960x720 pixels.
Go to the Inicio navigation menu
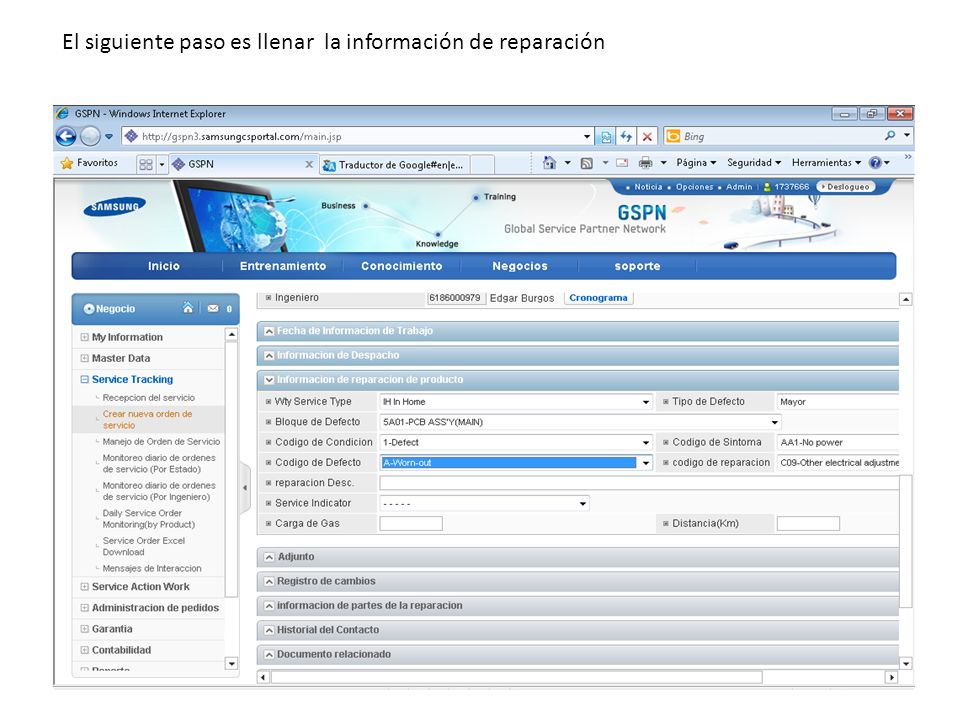point(163,266)
